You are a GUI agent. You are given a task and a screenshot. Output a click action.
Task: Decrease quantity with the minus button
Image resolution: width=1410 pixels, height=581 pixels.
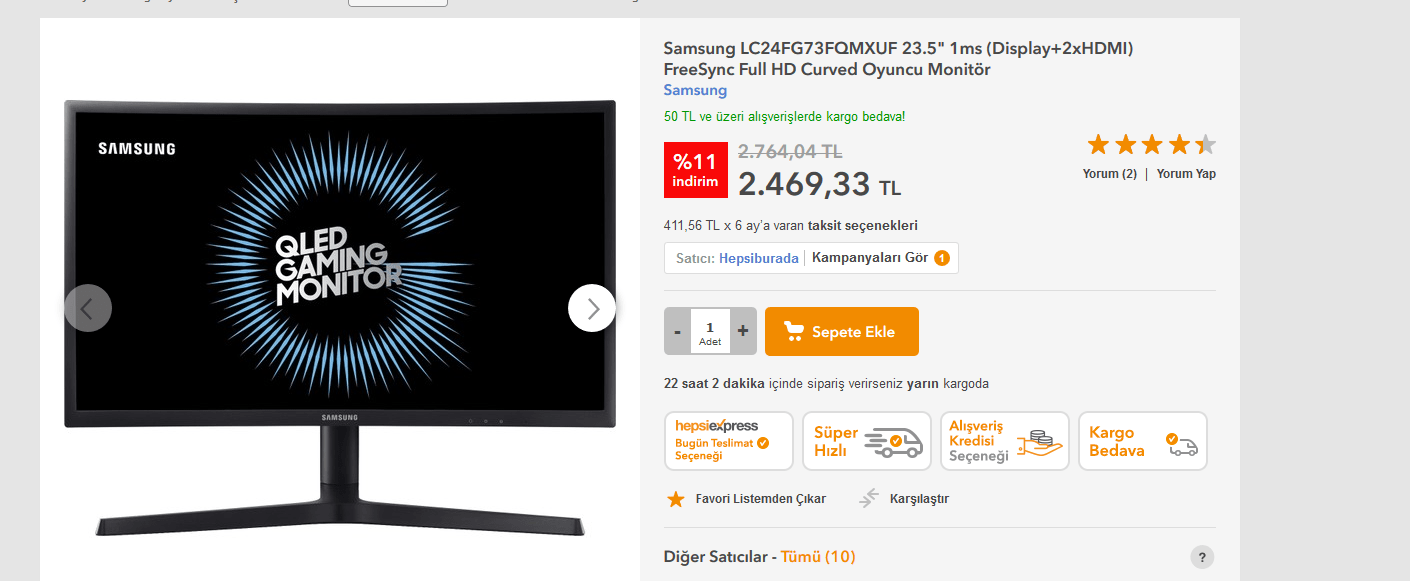(677, 331)
